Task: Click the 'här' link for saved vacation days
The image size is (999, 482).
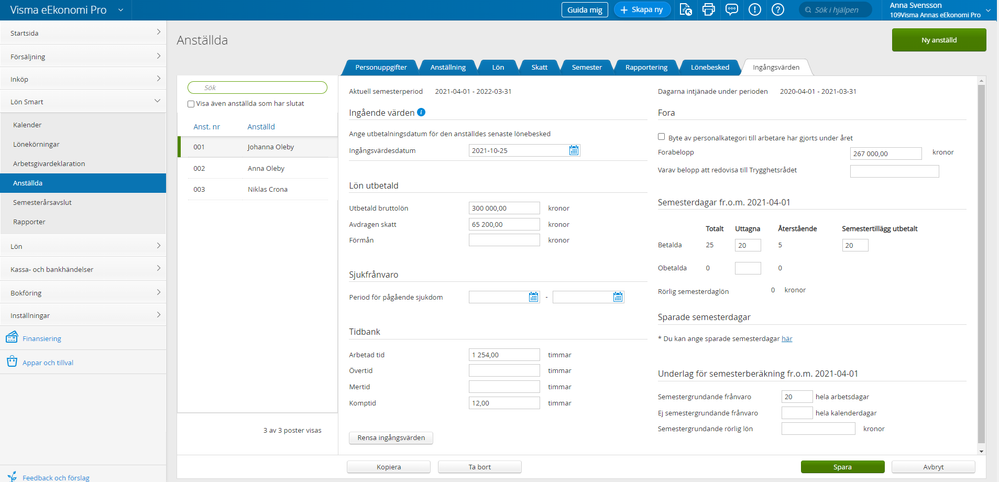Action: [x=787, y=339]
